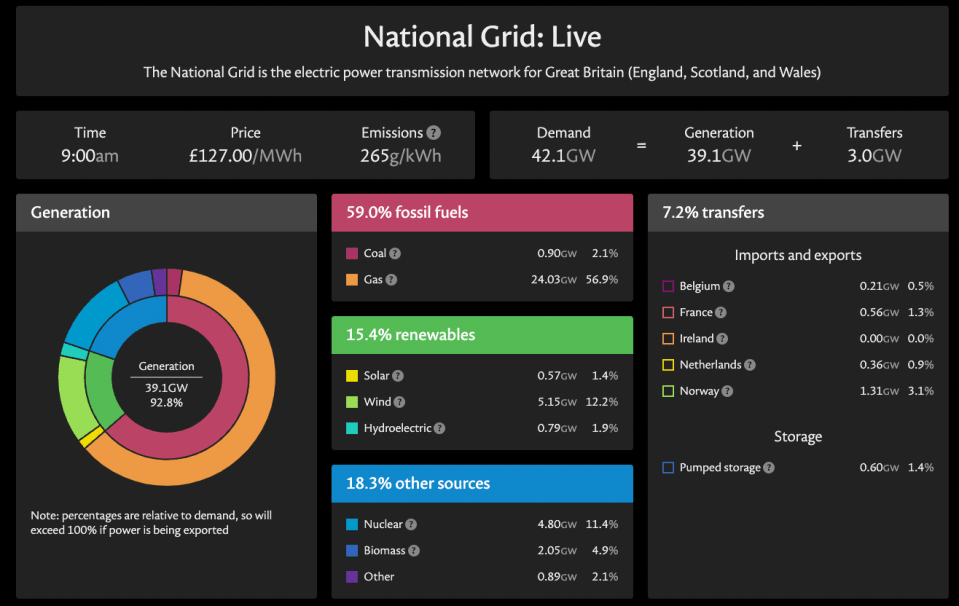Click the Gas info question mark

(391, 279)
